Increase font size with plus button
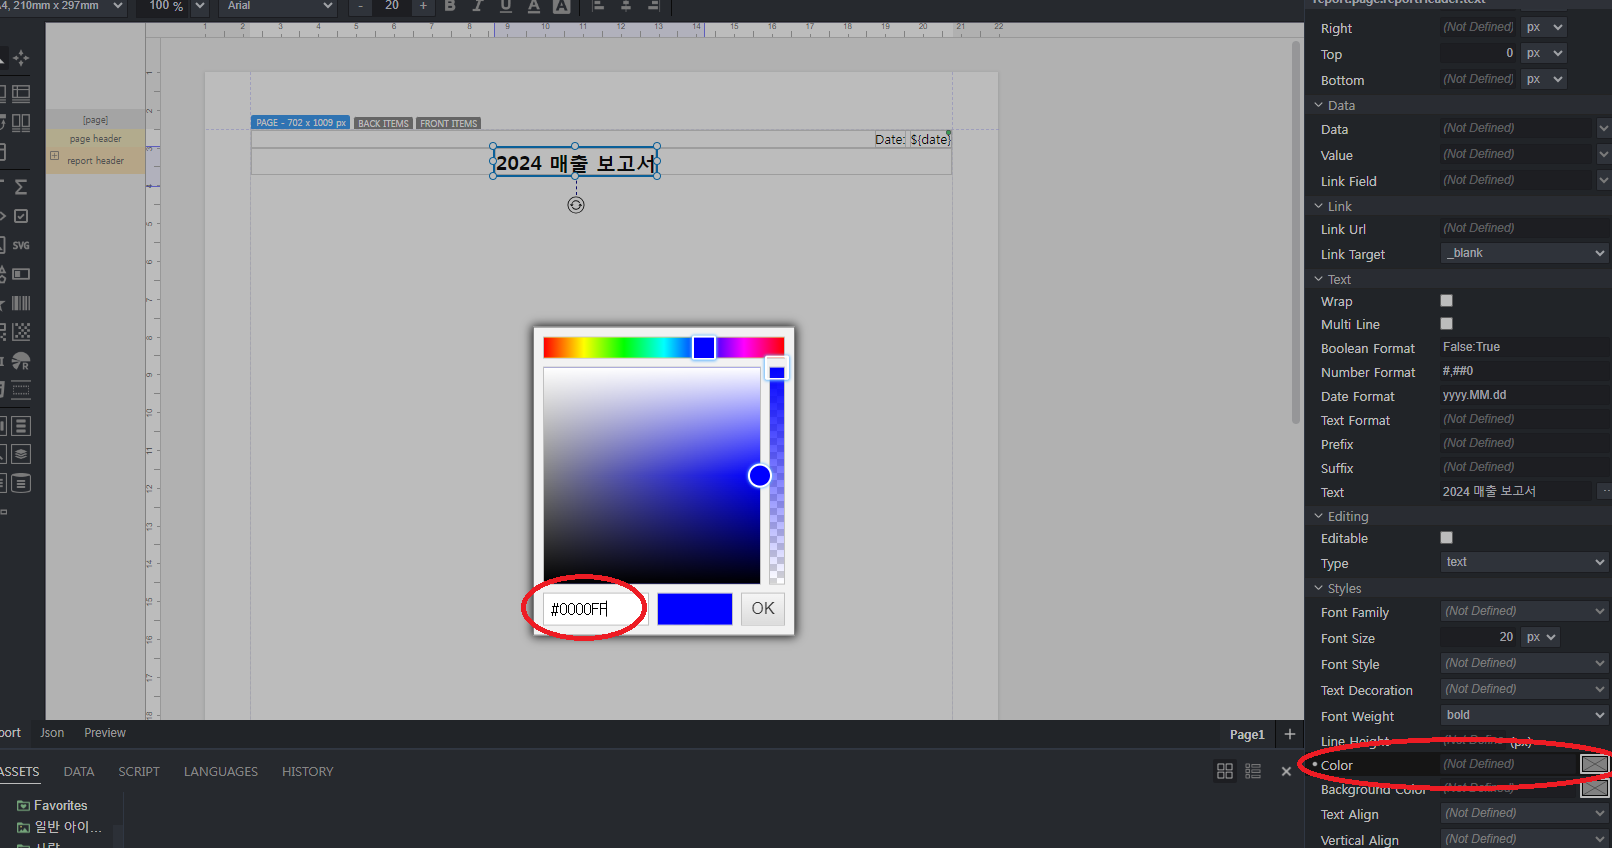The width and height of the screenshot is (1612, 848). pos(423,6)
